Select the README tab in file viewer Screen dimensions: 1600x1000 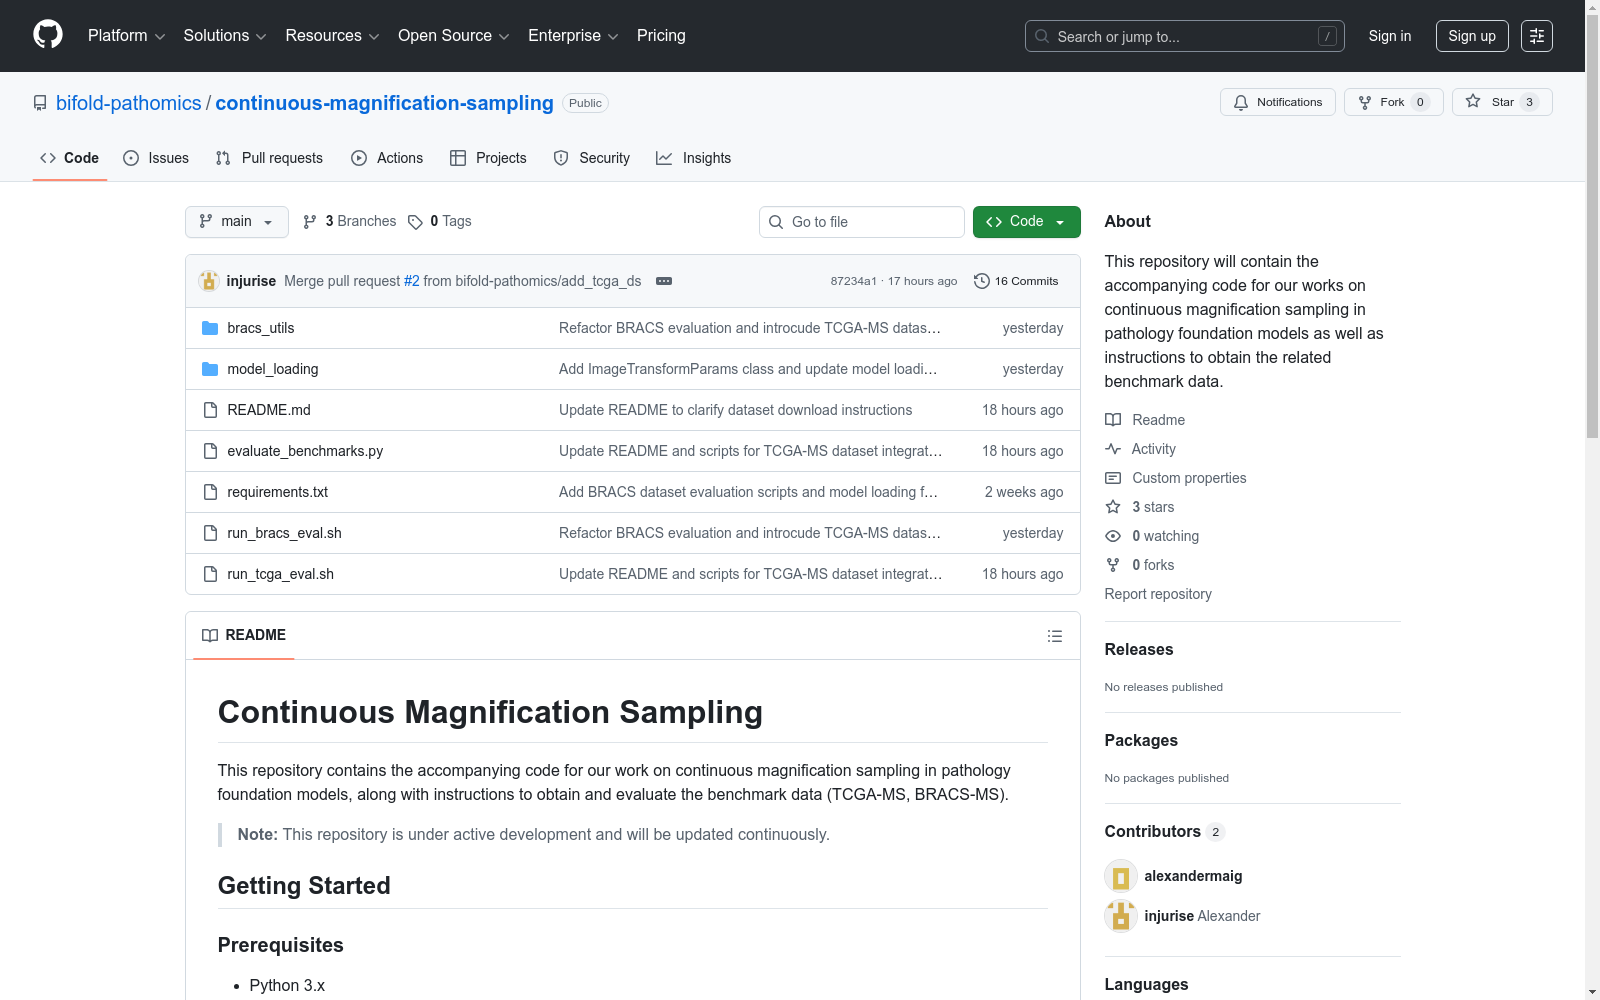click(x=244, y=635)
